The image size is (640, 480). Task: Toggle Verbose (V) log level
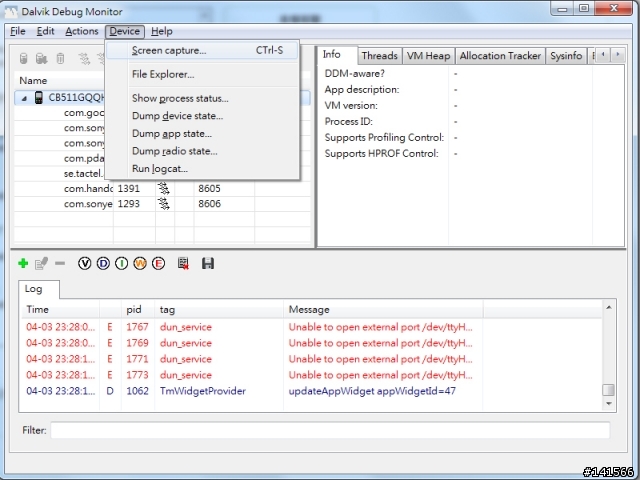[x=84, y=264]
